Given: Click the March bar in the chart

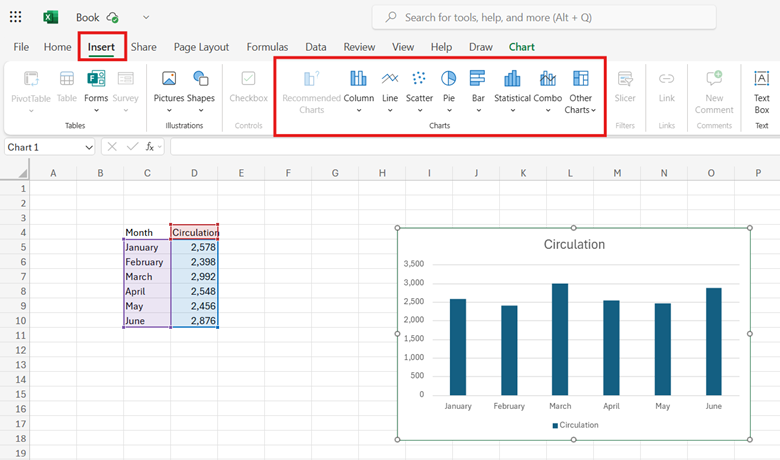Looking at the screenshot, I should (x=560, y=340).
